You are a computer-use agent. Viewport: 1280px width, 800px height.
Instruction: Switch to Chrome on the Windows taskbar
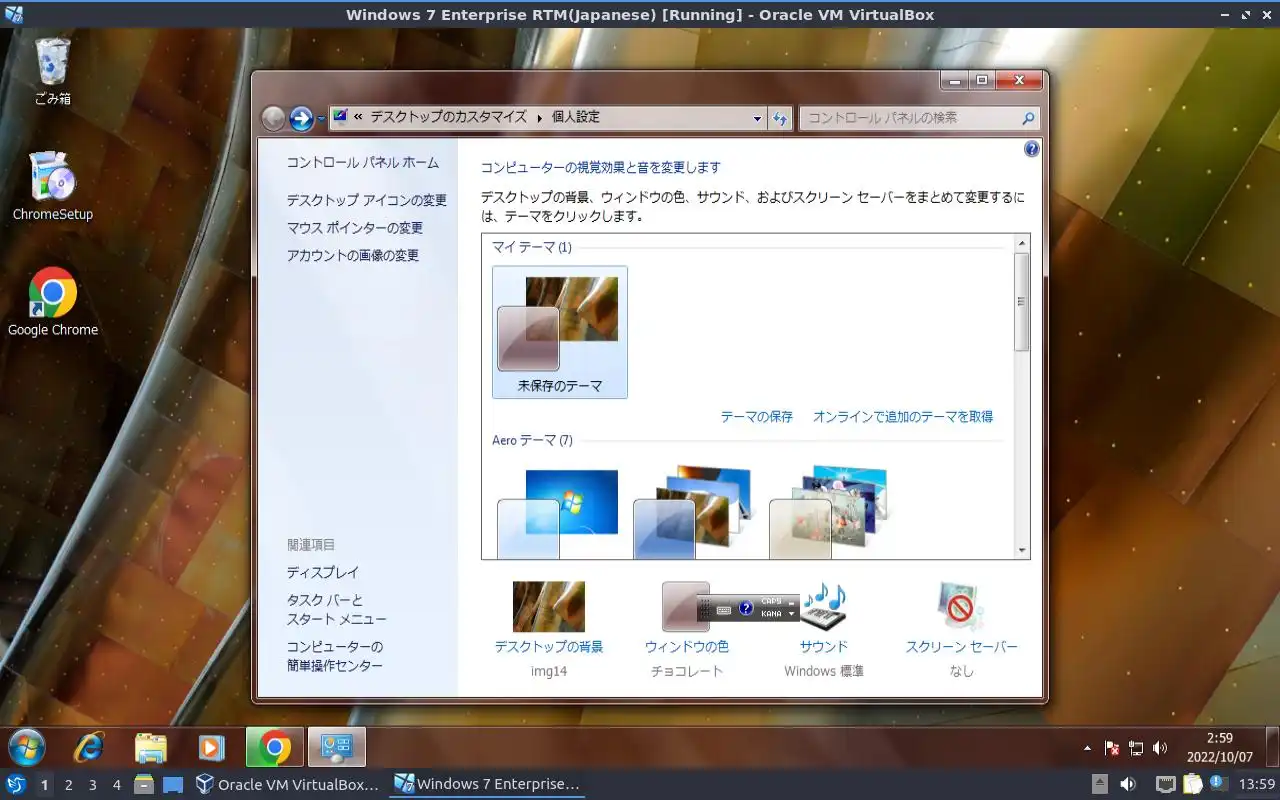point(275,747)
